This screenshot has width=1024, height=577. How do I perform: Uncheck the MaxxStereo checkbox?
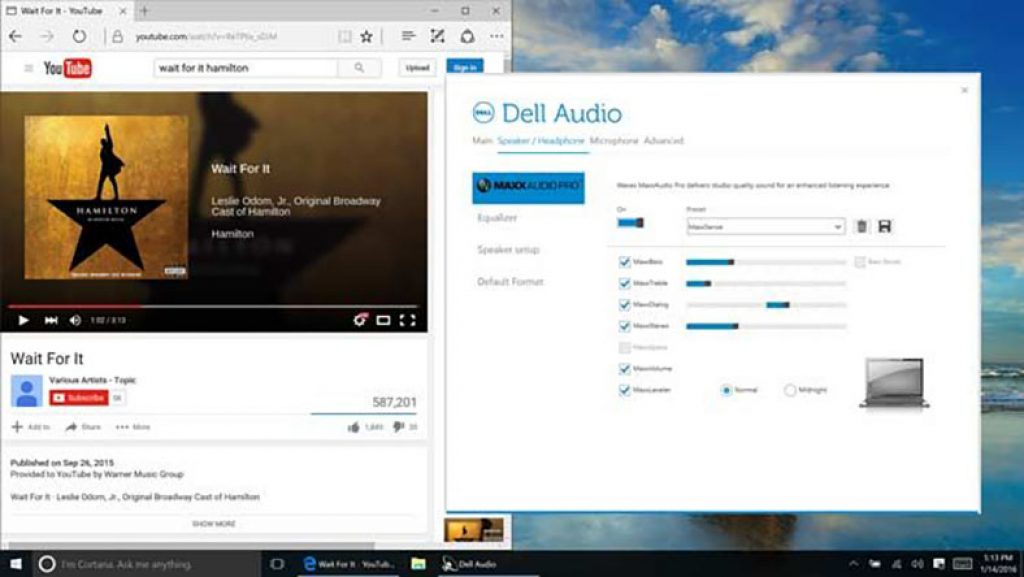pyautogui.click(x=624, y=326)
